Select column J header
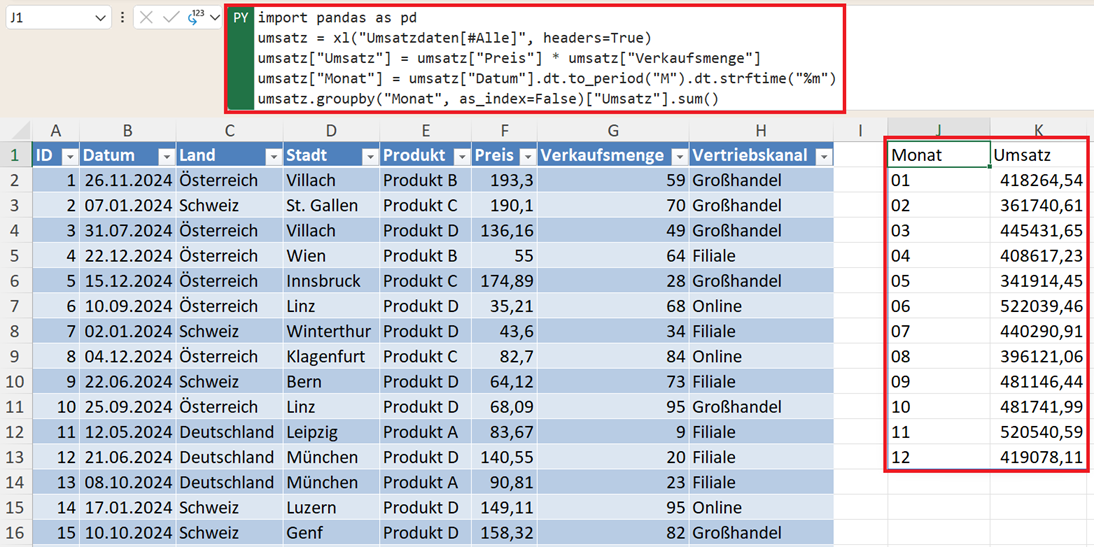The image size is (1094, 547). tap(939, 131)
